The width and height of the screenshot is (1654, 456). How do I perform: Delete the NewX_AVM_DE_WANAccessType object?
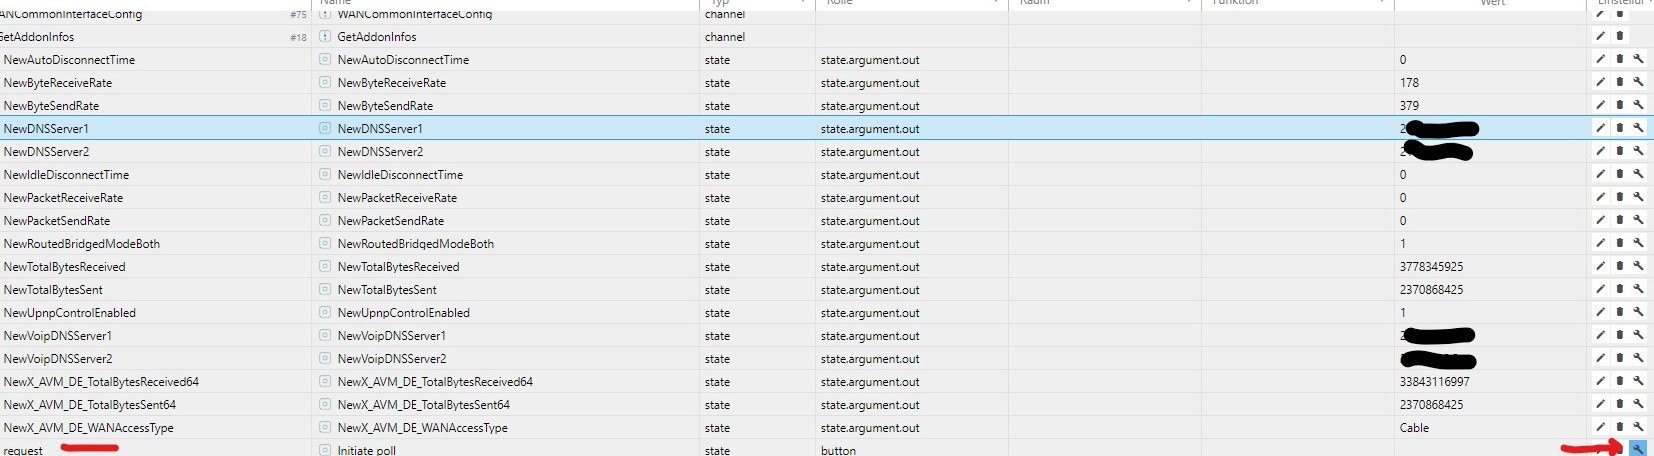click(1620, 427)
